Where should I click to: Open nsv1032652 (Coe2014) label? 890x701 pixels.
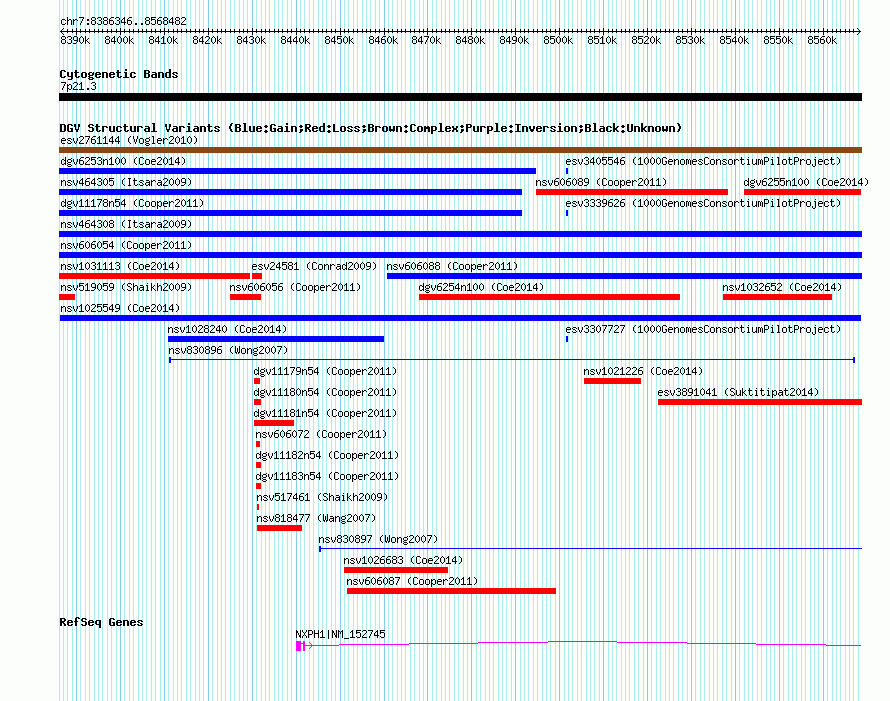782,287
